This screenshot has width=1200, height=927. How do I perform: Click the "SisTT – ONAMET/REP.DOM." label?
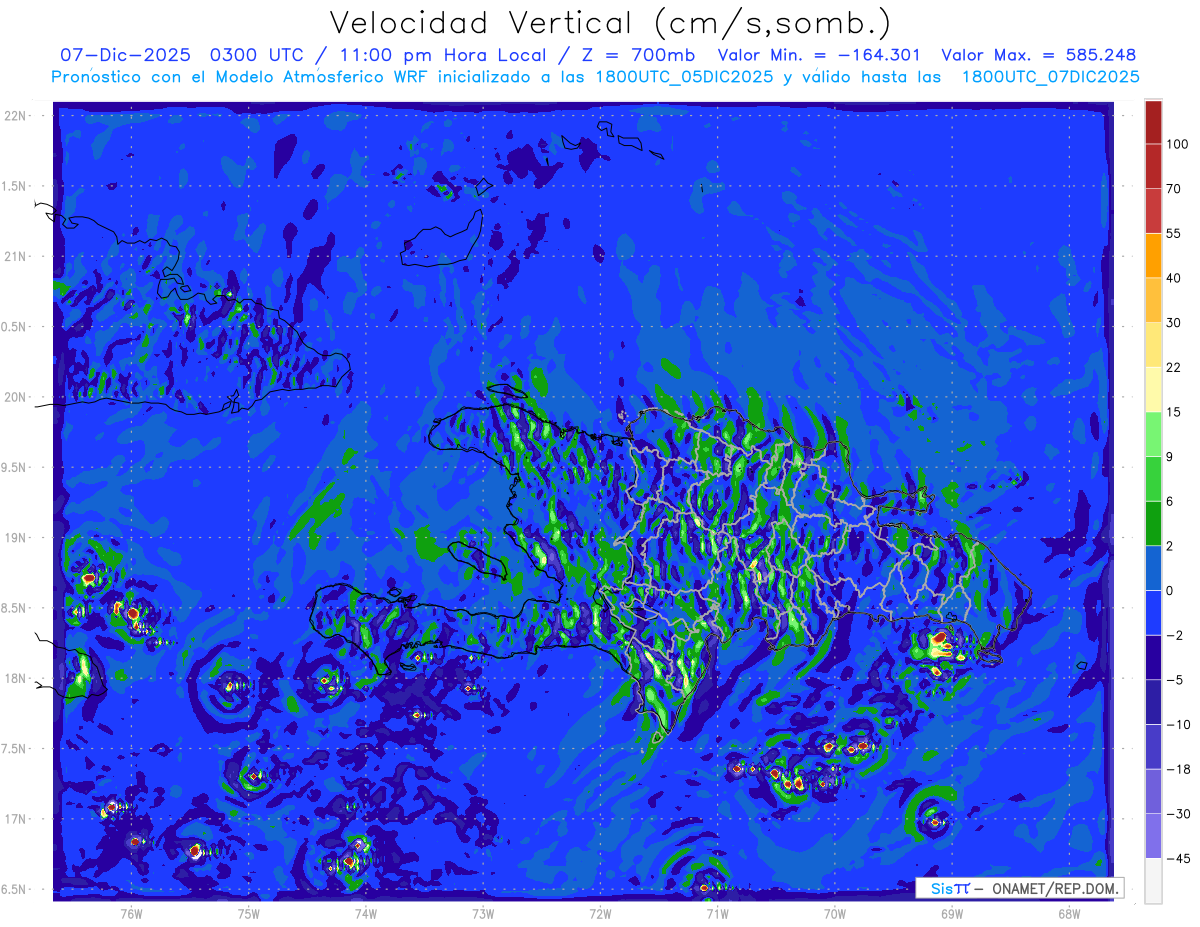point(1019,888)
